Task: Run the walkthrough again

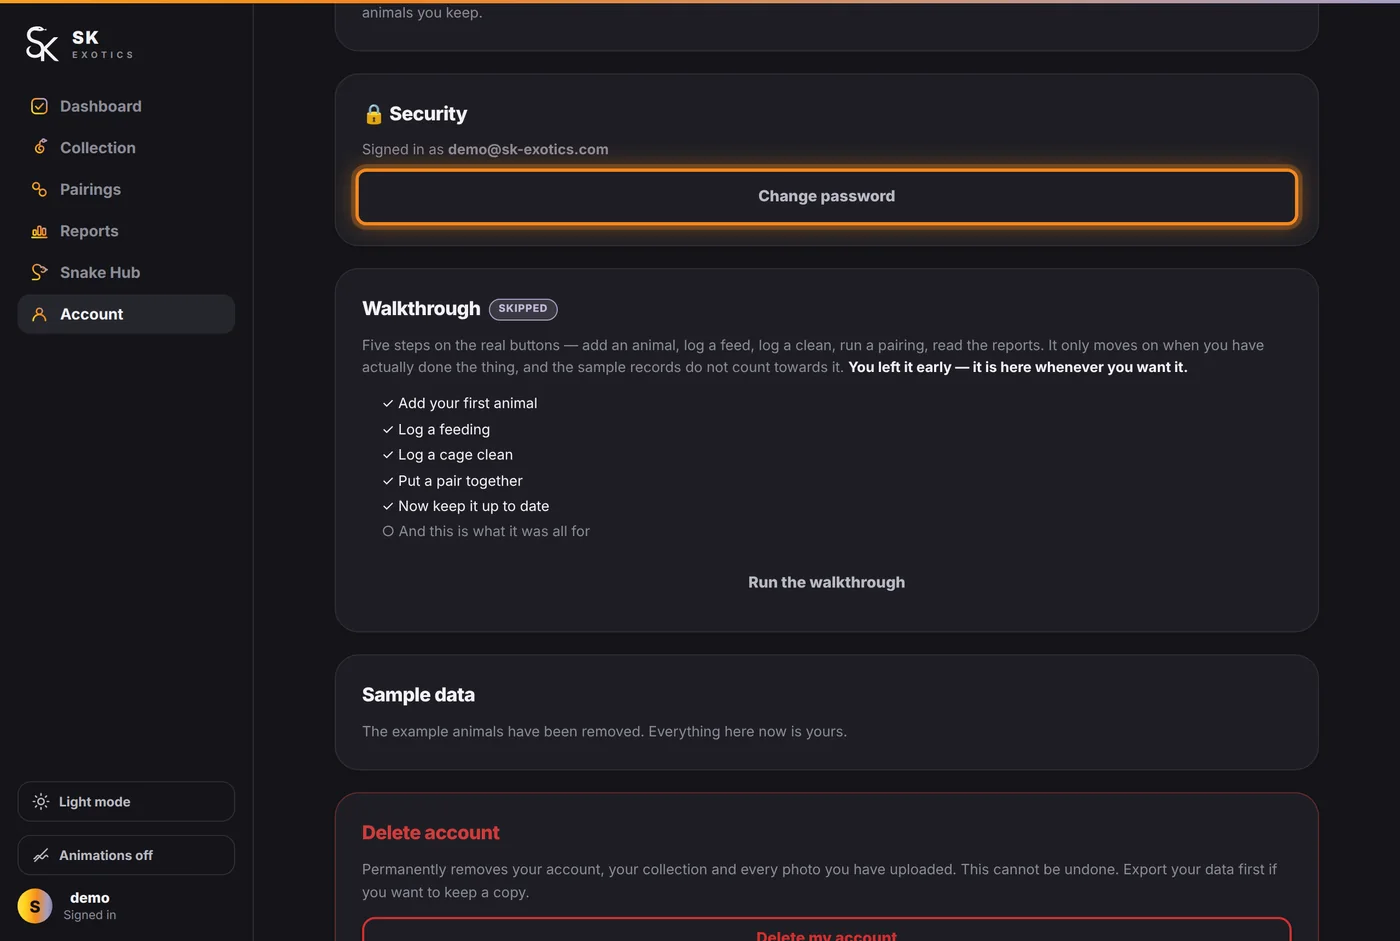Action: click(x=827, y=582)
